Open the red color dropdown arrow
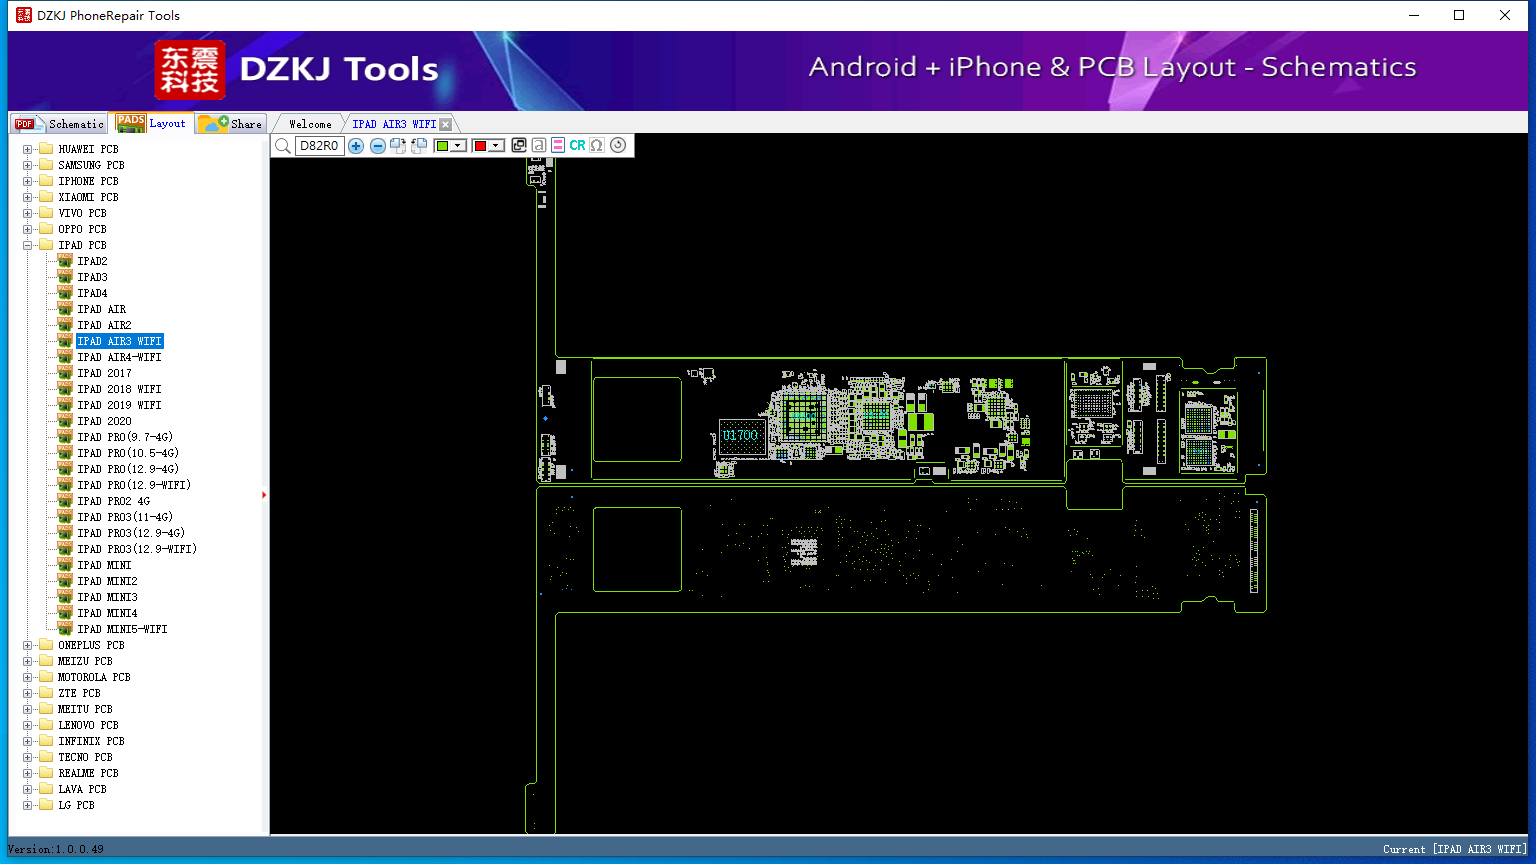This screenshot has height=864, width=1536. [x=496, y=146]
